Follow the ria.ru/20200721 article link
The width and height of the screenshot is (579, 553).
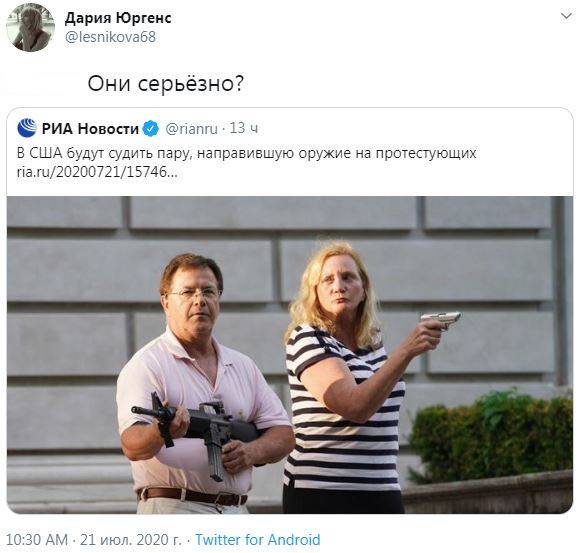tap(97, 172)
